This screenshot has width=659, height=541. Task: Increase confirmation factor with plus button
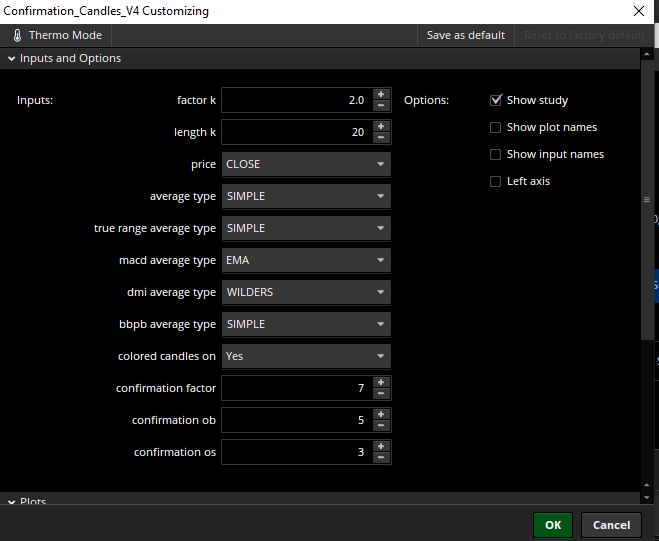click(x=381, y=382)
